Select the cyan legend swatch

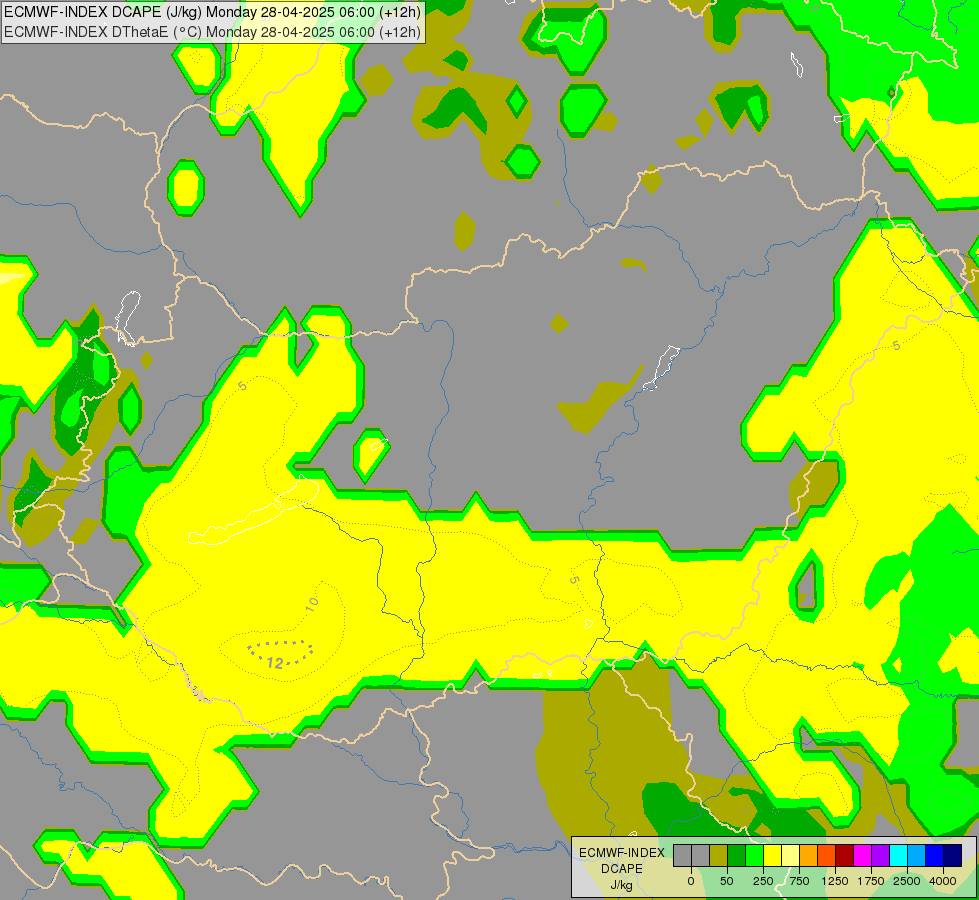coord(899,856)
